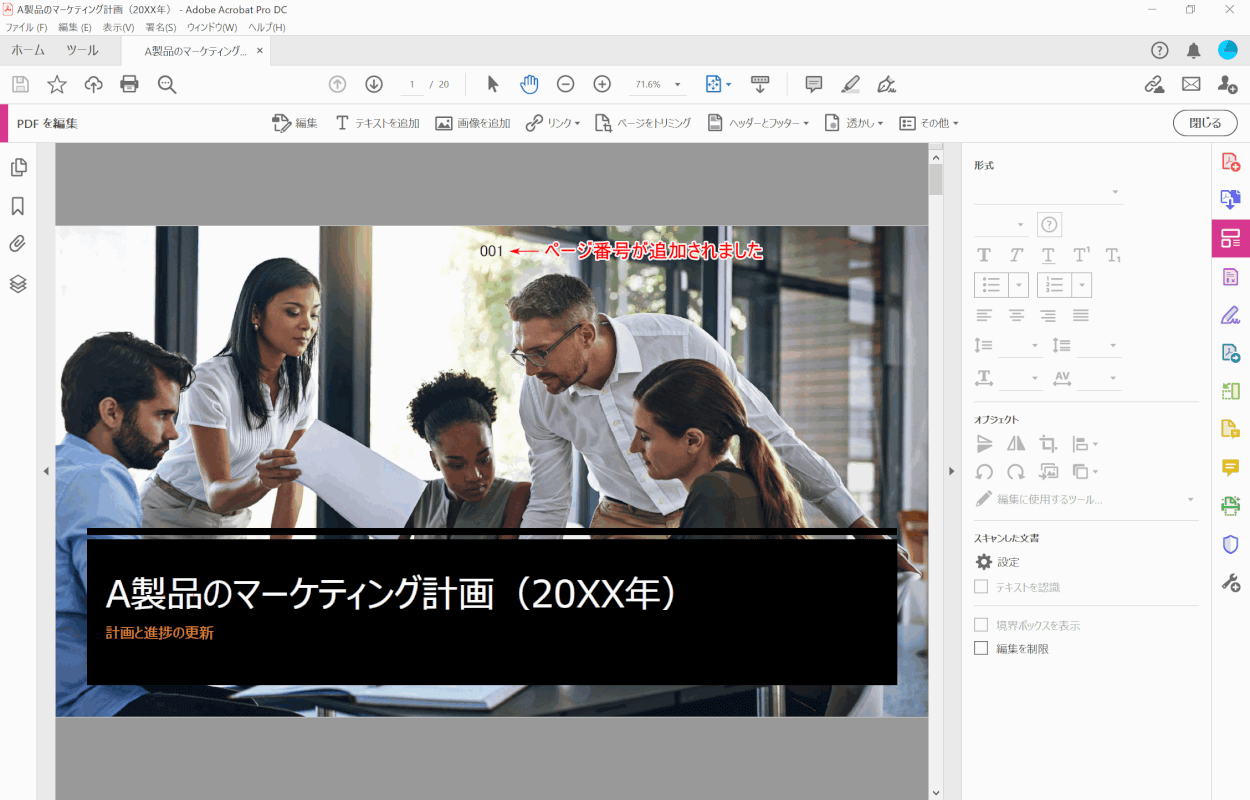Enable テキストを認識 checkbox
This screenshot has width=1250, height=800.
click(982, 587)
